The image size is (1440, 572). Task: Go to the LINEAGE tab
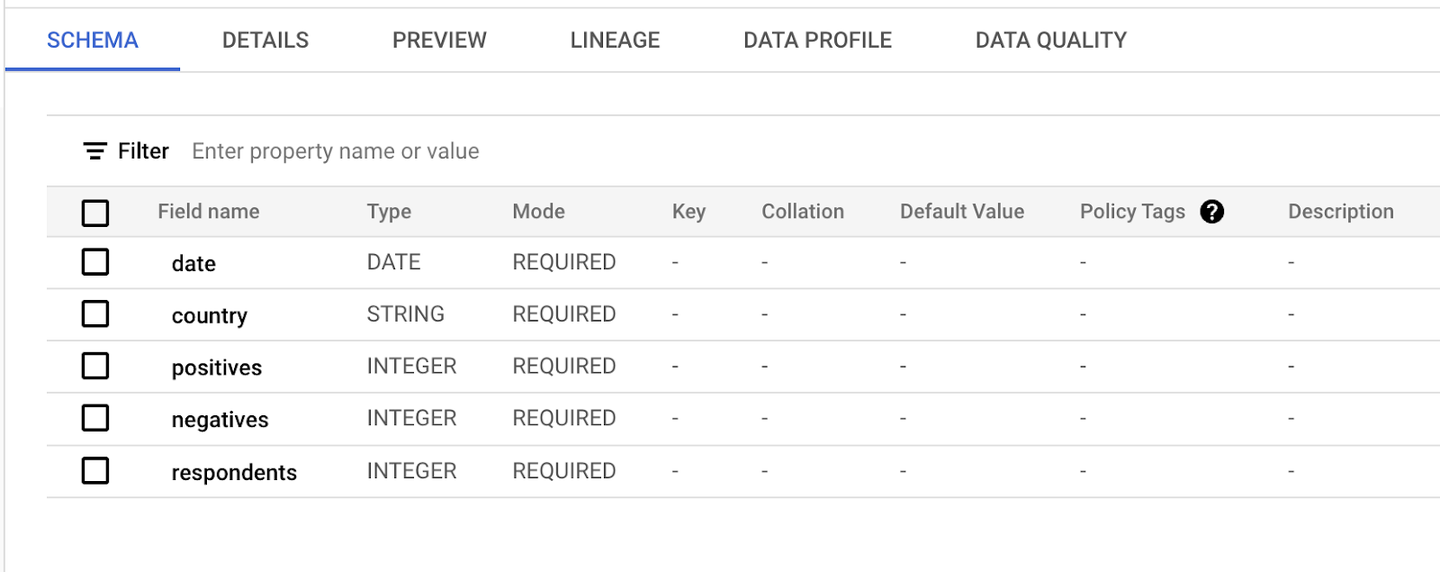coord(615,41)
